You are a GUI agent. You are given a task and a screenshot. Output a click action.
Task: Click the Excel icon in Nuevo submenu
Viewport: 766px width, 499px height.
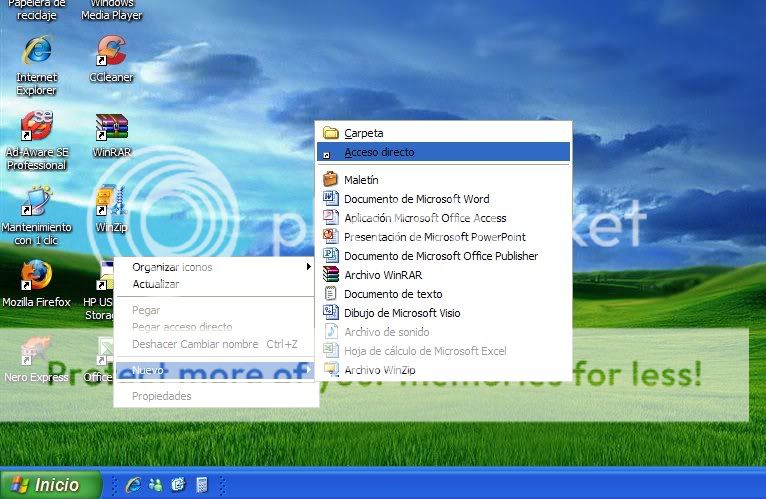pos(331,350)
